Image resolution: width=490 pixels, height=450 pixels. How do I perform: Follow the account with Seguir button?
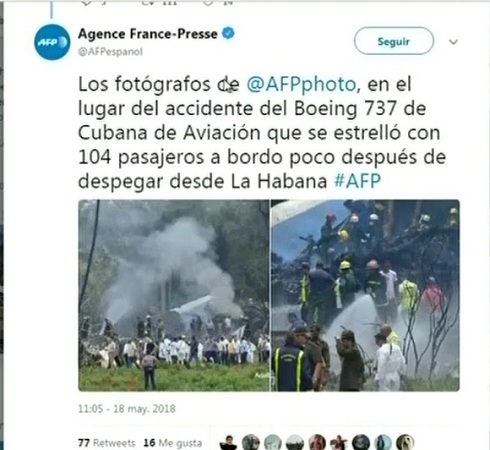pyautogui.click(x=394, y=41)
